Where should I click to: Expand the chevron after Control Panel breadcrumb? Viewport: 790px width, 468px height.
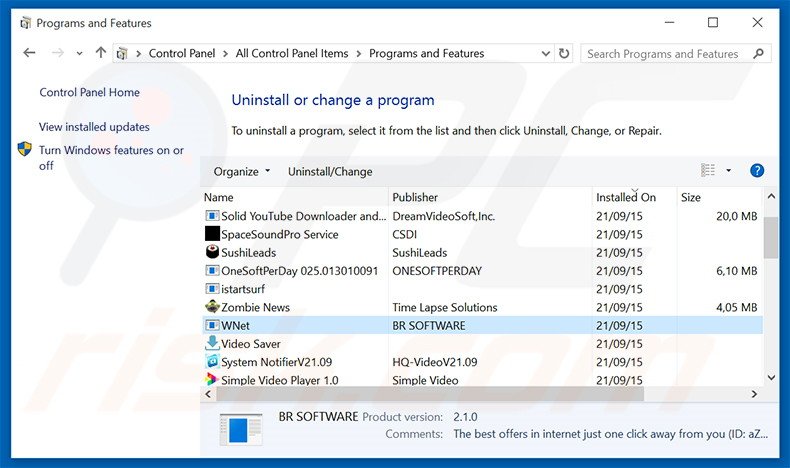[x=225, y=53]
